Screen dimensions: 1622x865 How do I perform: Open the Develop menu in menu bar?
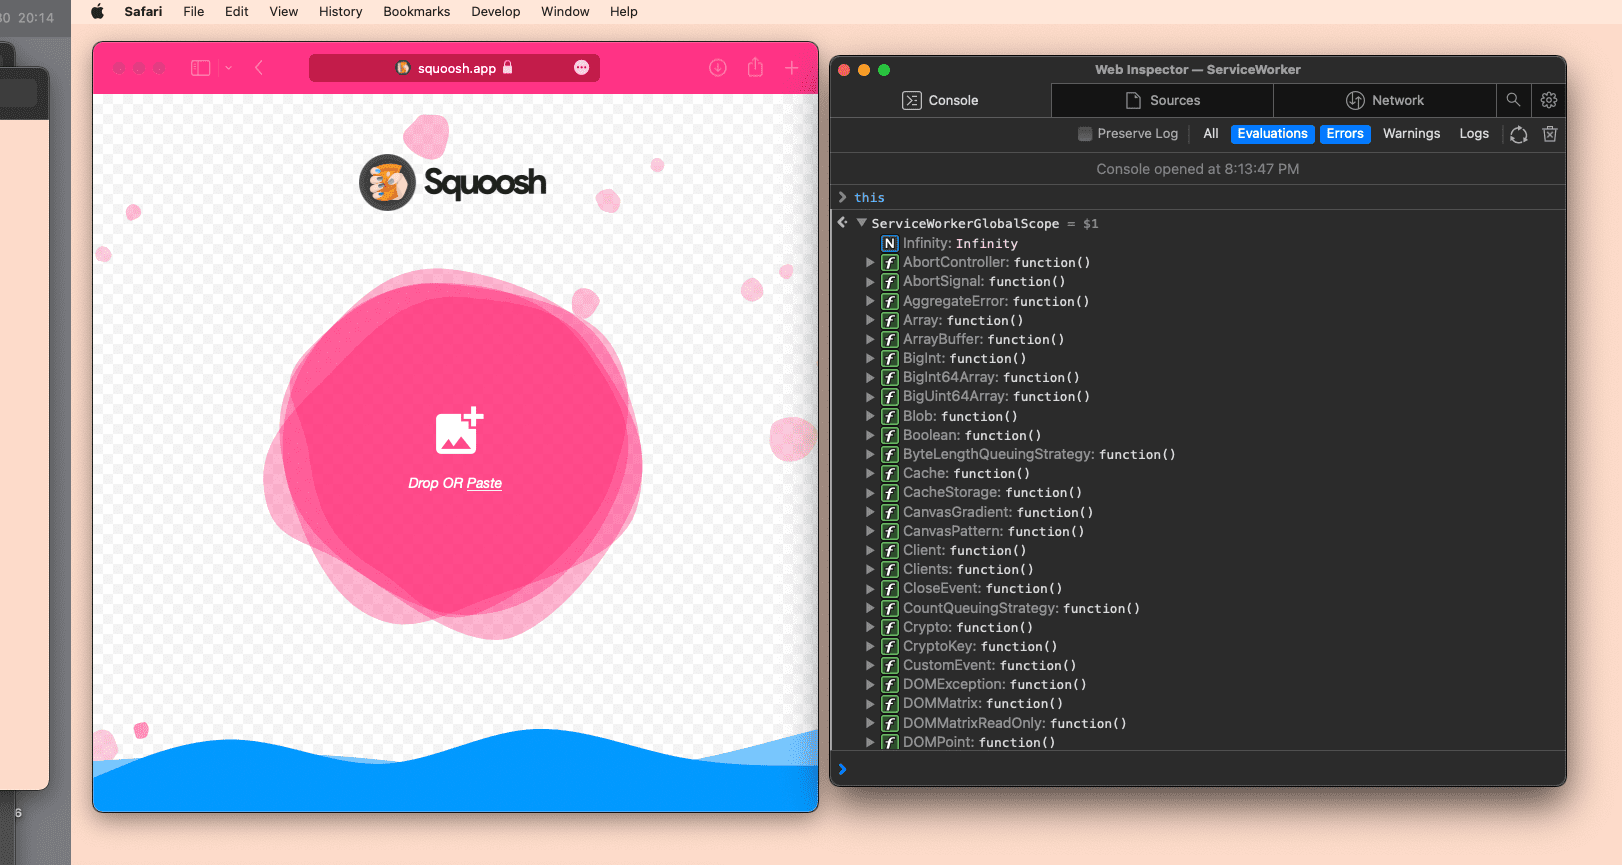coord(496,12)
